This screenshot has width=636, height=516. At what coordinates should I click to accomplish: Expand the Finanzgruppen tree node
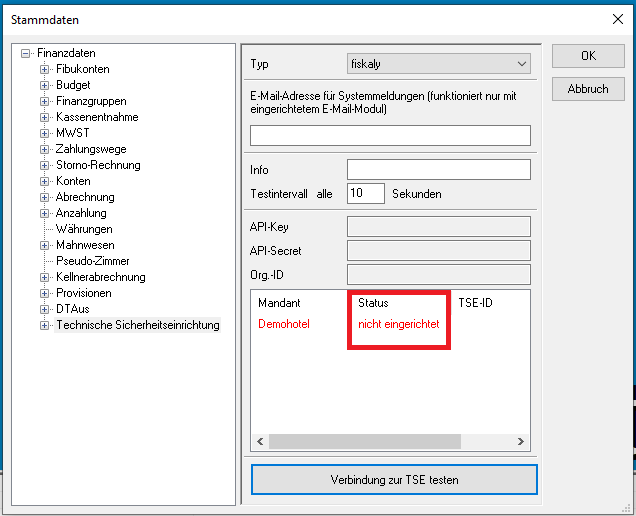click(44, 101)
